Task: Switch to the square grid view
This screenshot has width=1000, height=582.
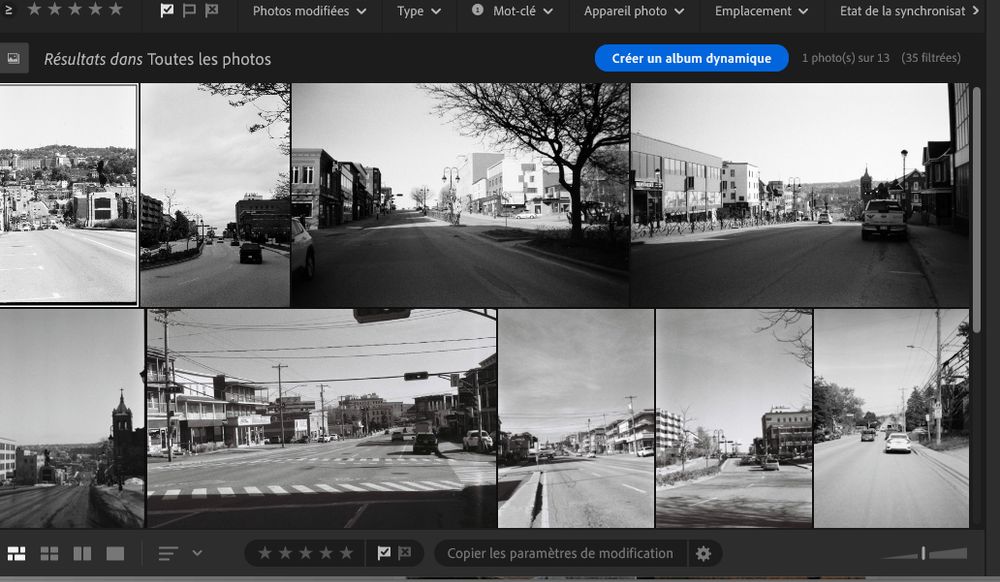Action: coord(49,553)
